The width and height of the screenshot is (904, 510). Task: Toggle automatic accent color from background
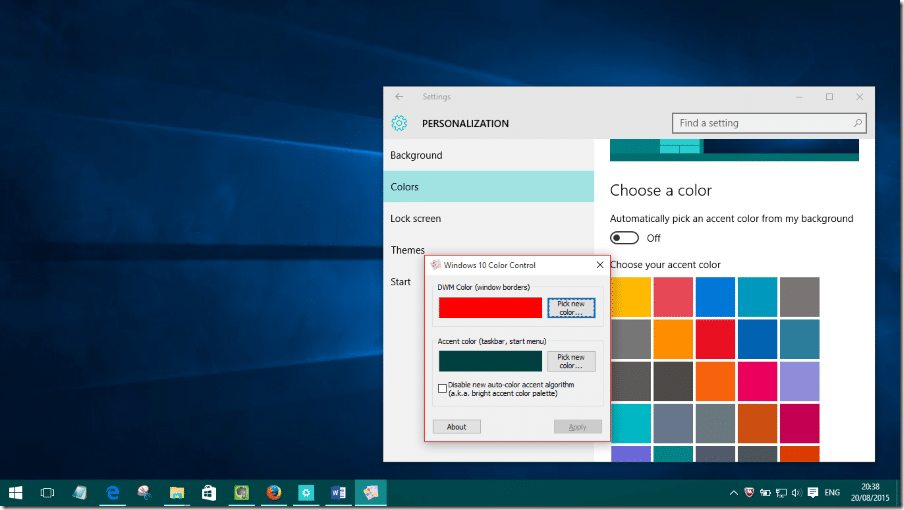tap(624, 238)
